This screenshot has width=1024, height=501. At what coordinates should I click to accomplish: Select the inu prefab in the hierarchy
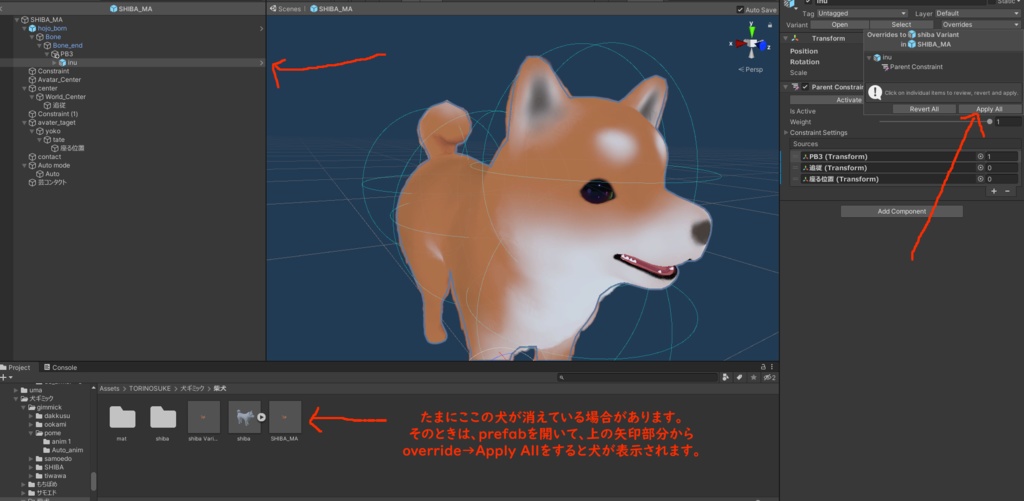[x=72, y=63]
